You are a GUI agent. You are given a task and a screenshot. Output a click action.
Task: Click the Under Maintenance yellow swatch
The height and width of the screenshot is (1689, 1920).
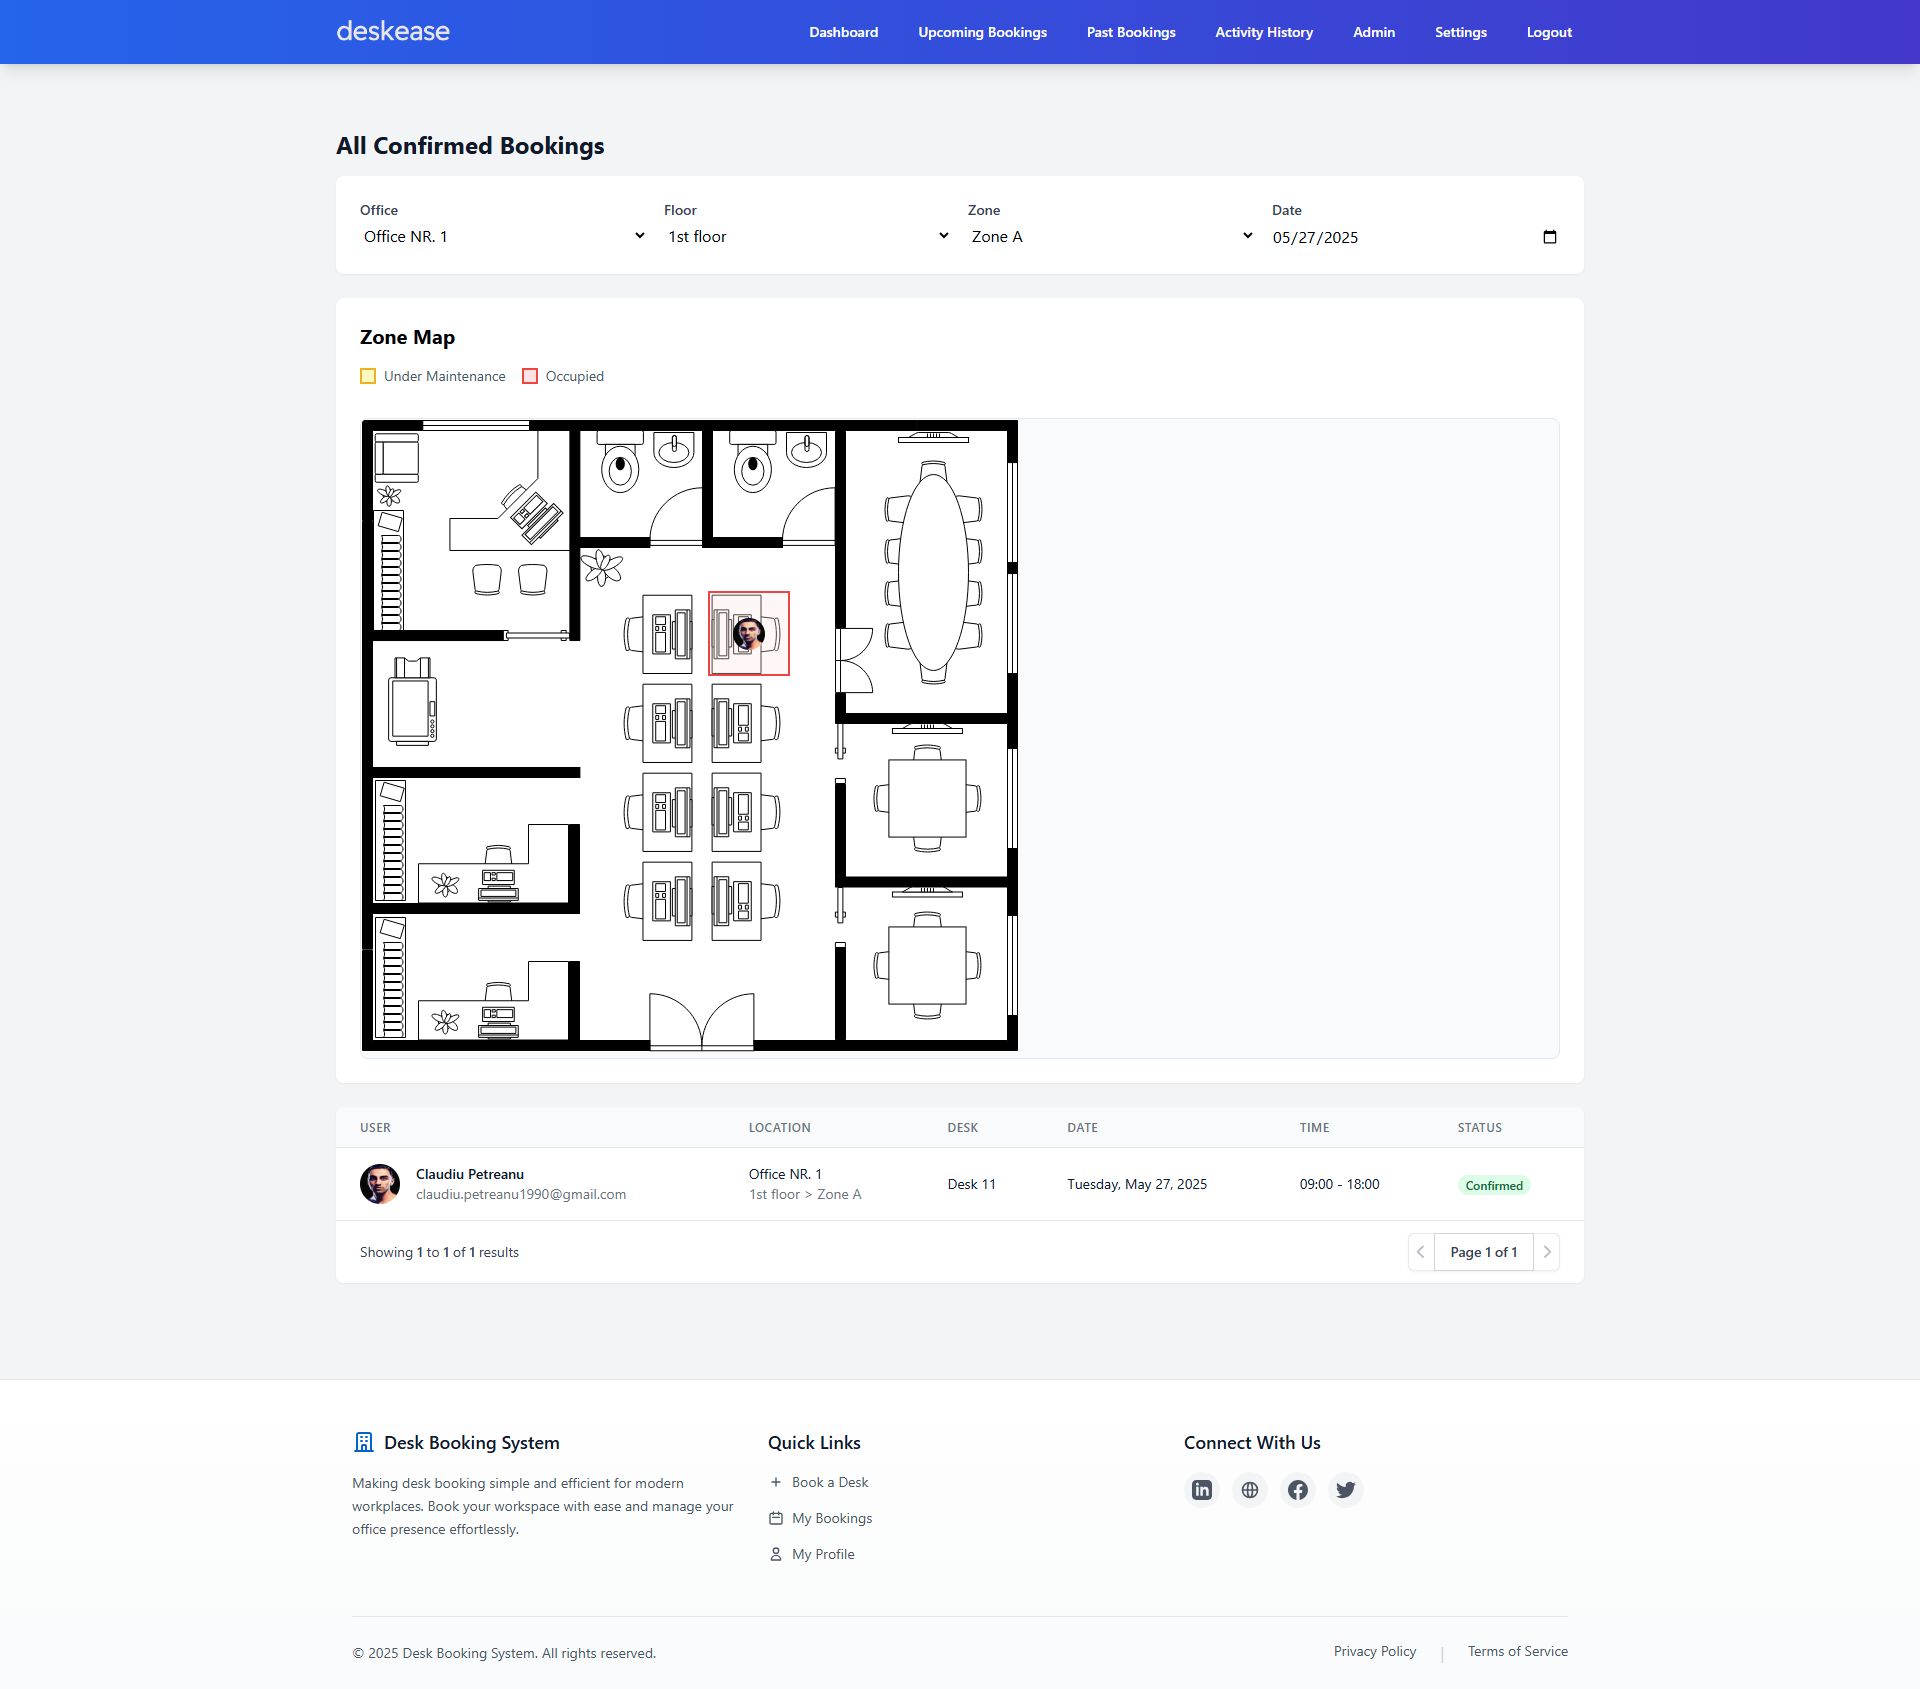coord(368,376)
